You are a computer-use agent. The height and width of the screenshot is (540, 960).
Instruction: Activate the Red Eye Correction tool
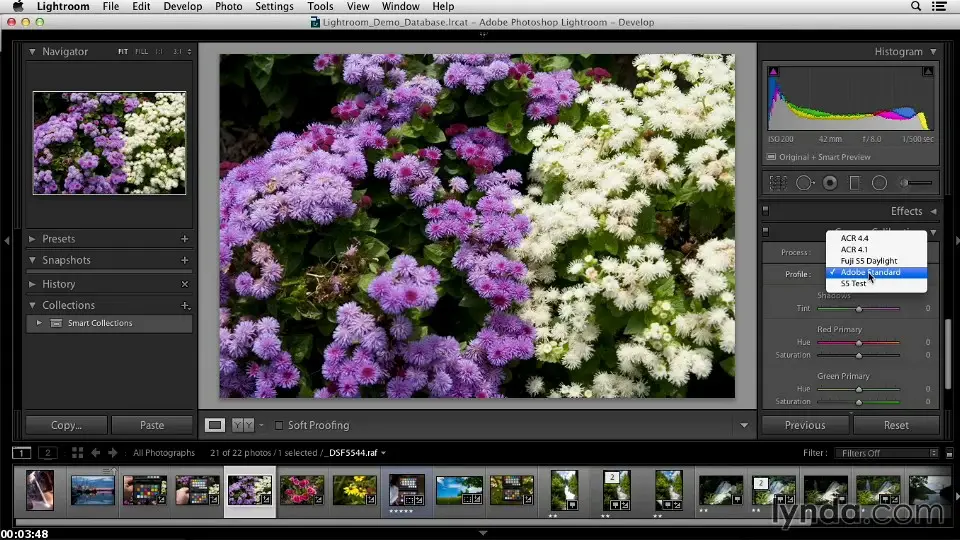click(x=830, y=183)
